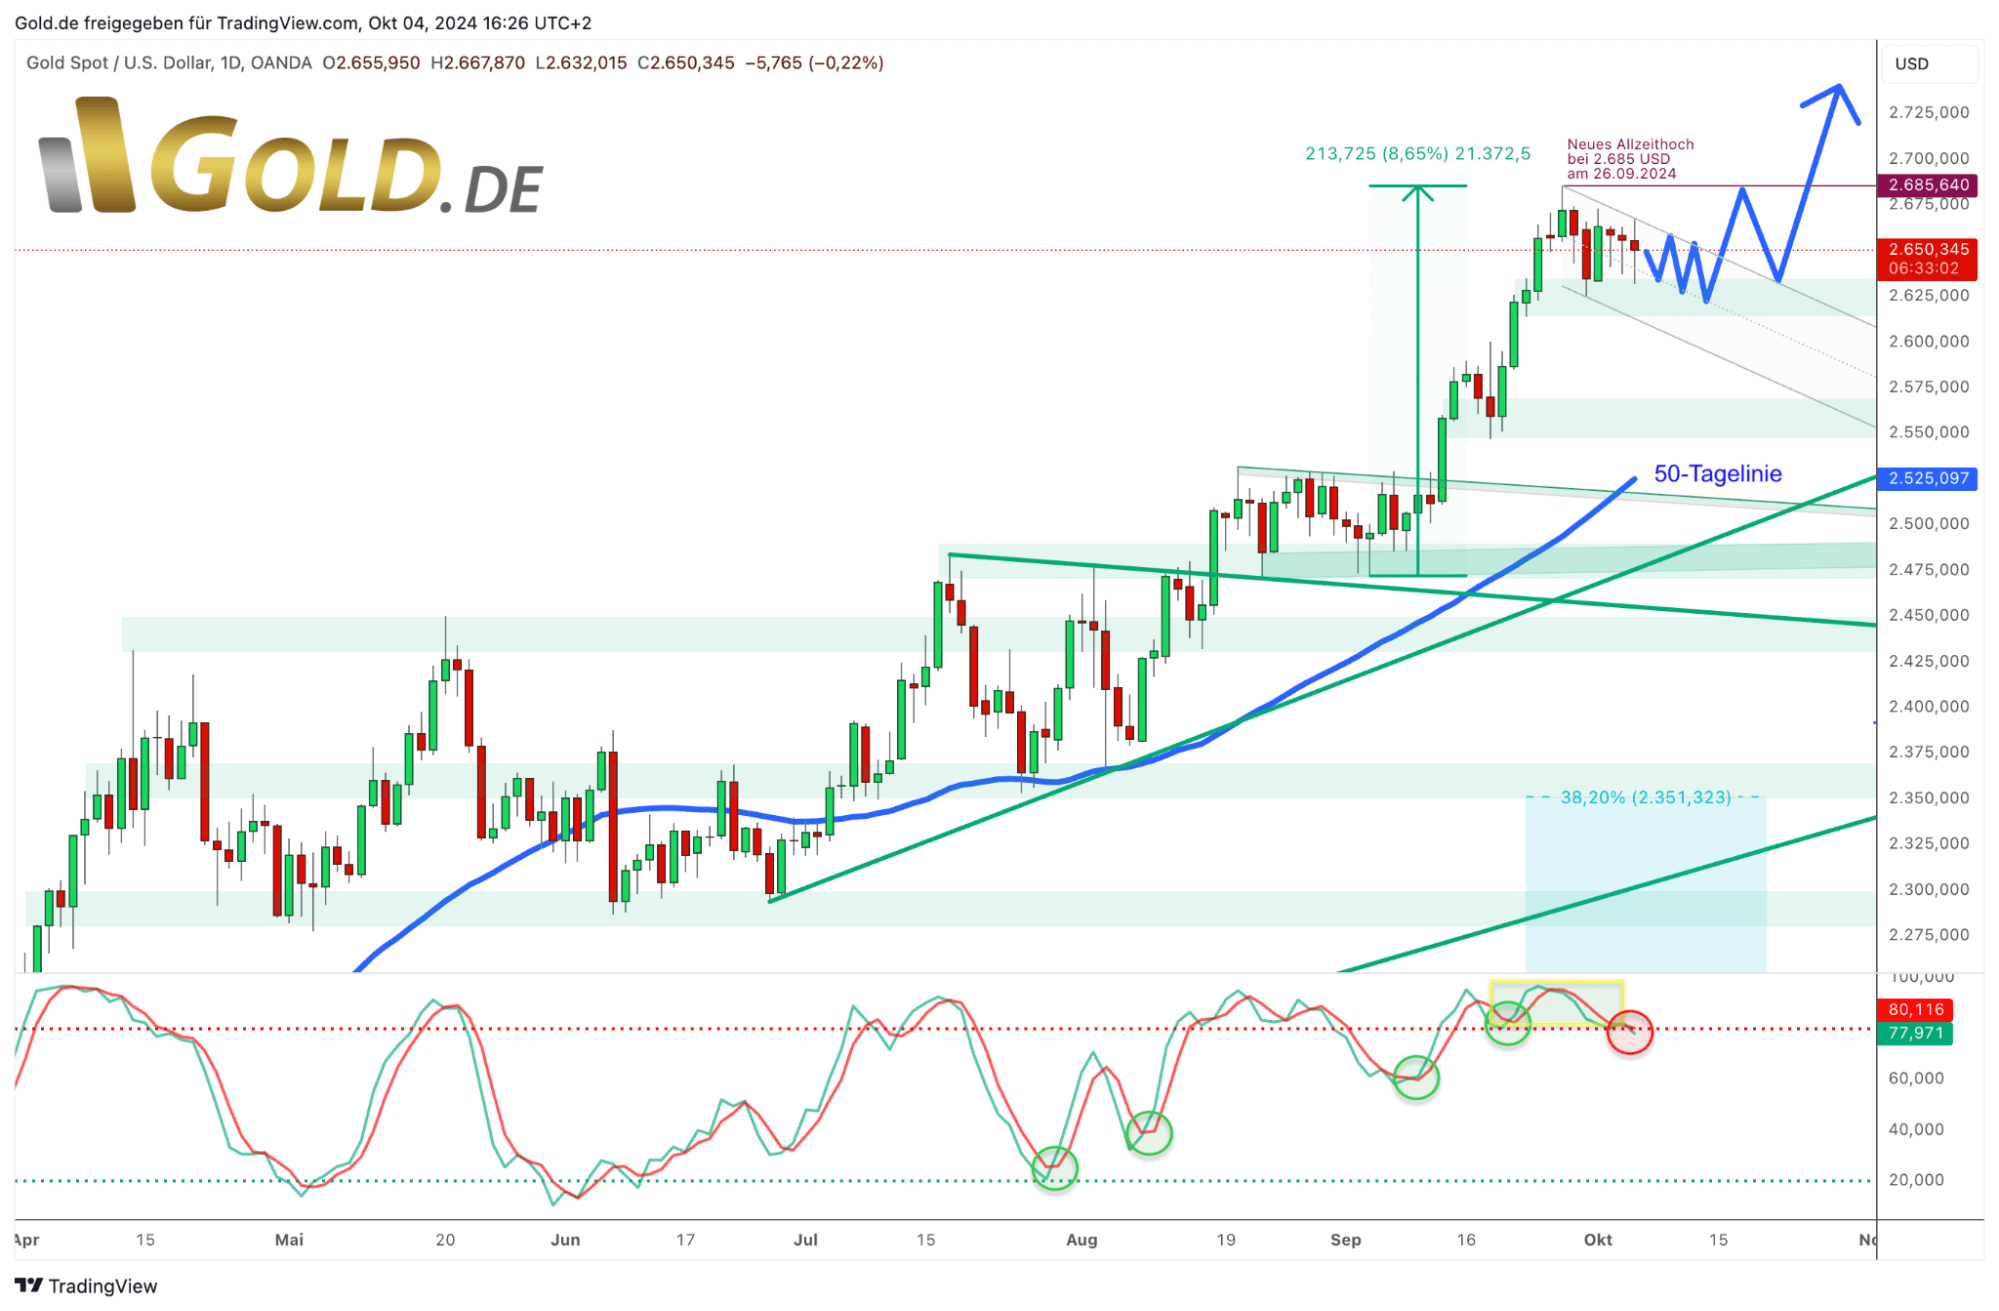Click the Mai label on time axis
Image resolution: width=1999 pixels, height=1311 pixels.
pos(289,1240)
